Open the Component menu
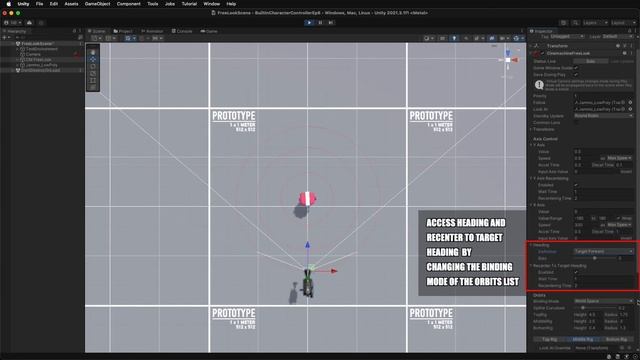 coord(129,4)
